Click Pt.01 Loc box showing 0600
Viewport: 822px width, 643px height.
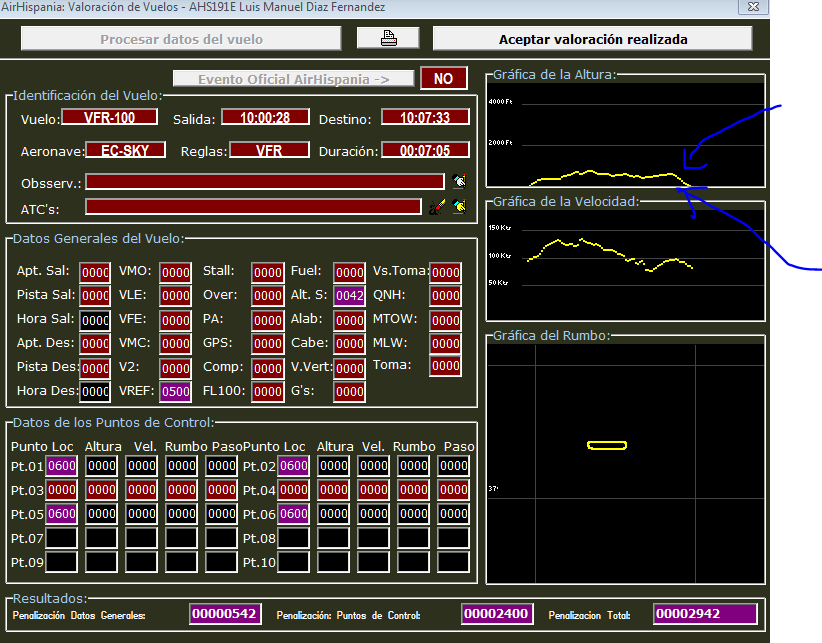click(x=62, y=466)
